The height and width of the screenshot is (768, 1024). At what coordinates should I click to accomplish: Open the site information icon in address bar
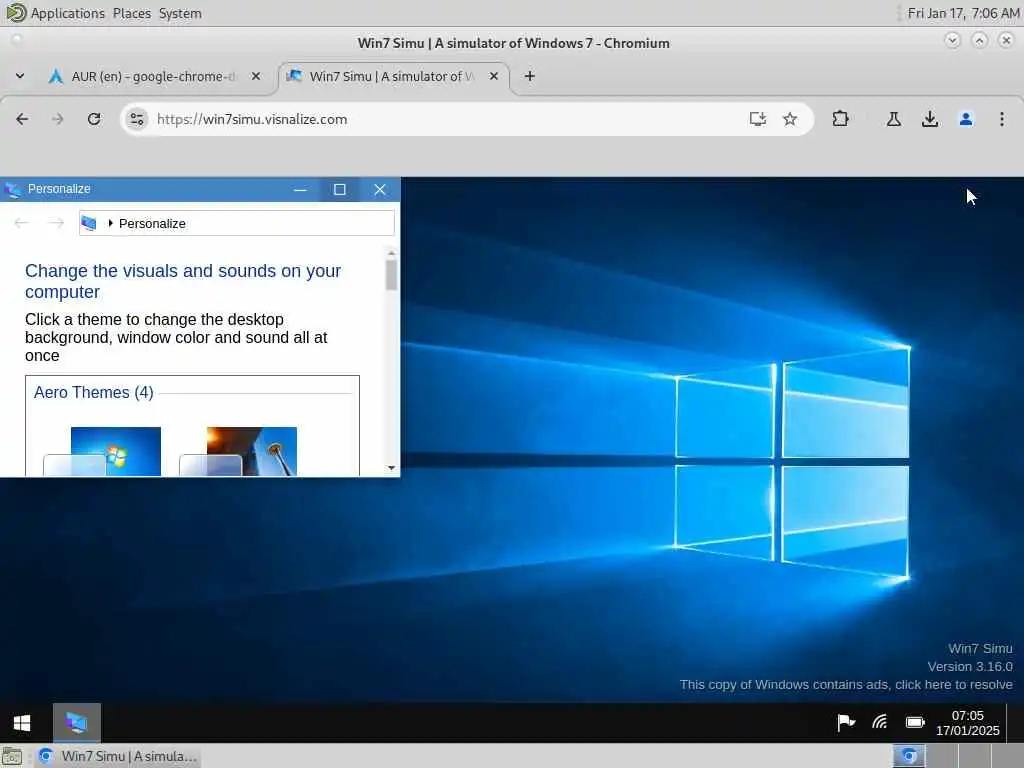click(x=137, y=119)
